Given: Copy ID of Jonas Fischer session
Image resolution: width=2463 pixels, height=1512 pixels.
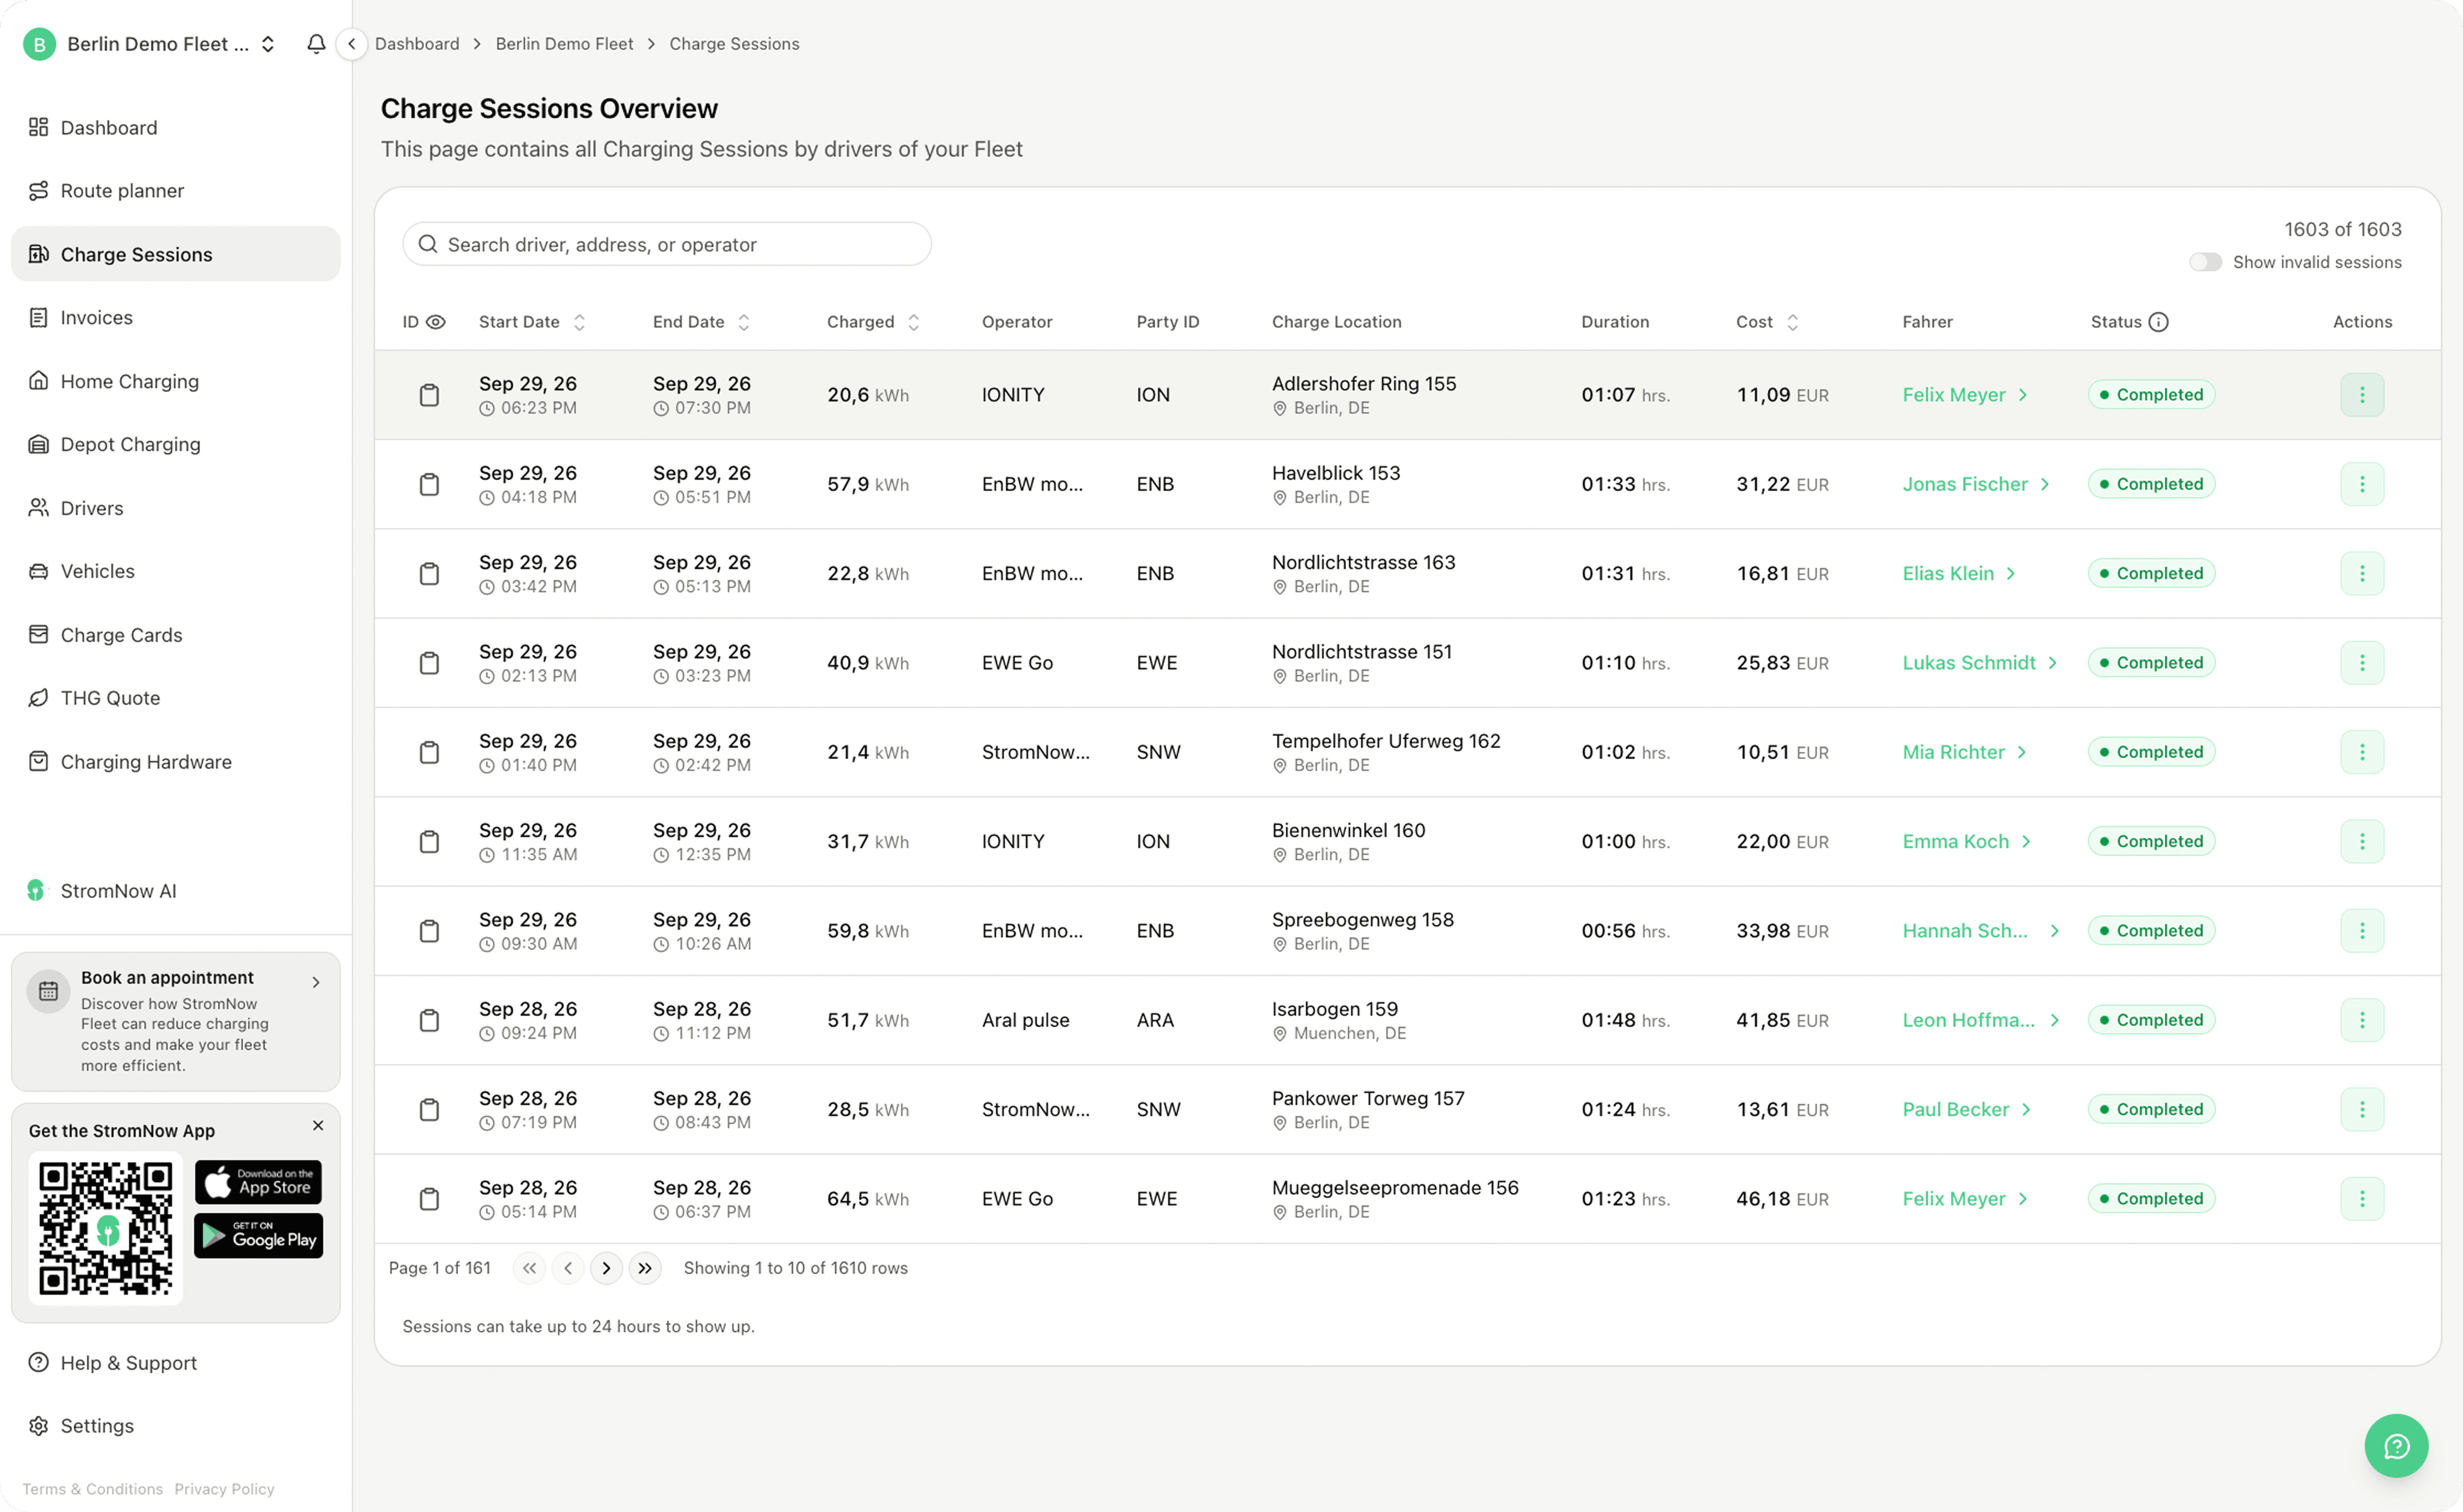Looking at the screenshot, I should (429, 484).
